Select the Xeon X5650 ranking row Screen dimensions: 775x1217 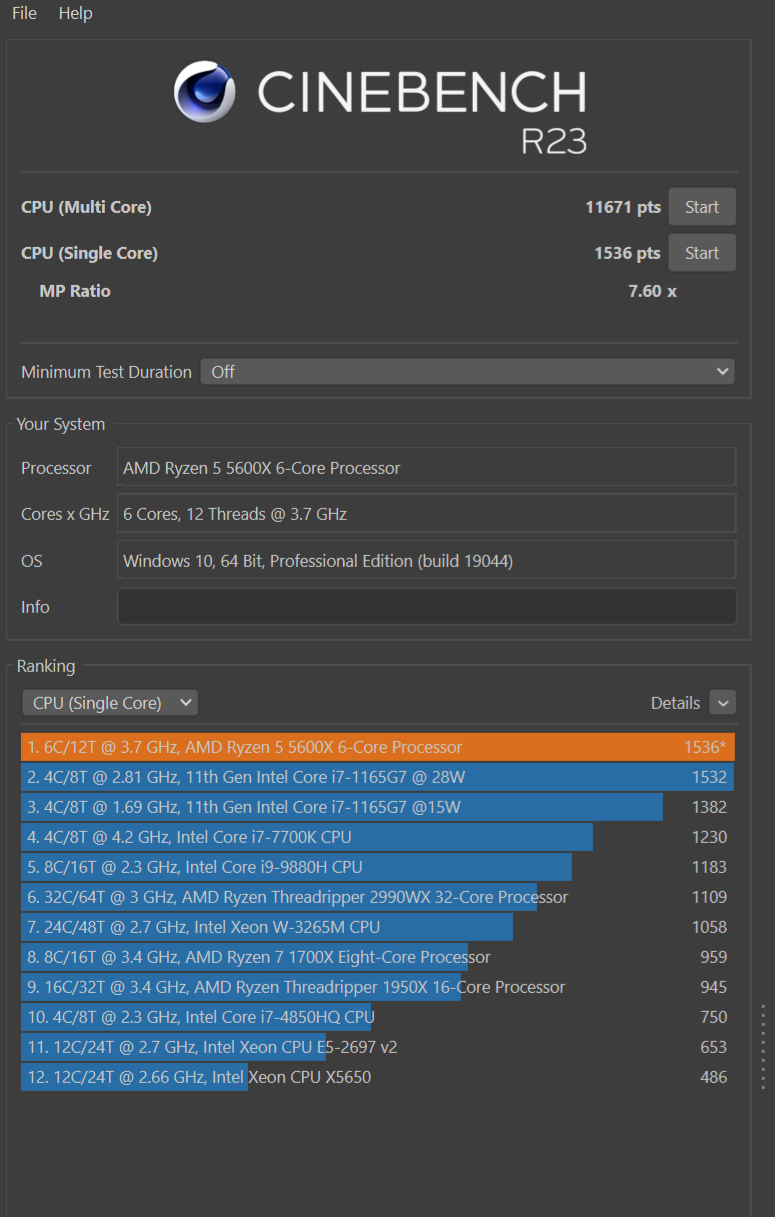click(x=378, y=1077)
